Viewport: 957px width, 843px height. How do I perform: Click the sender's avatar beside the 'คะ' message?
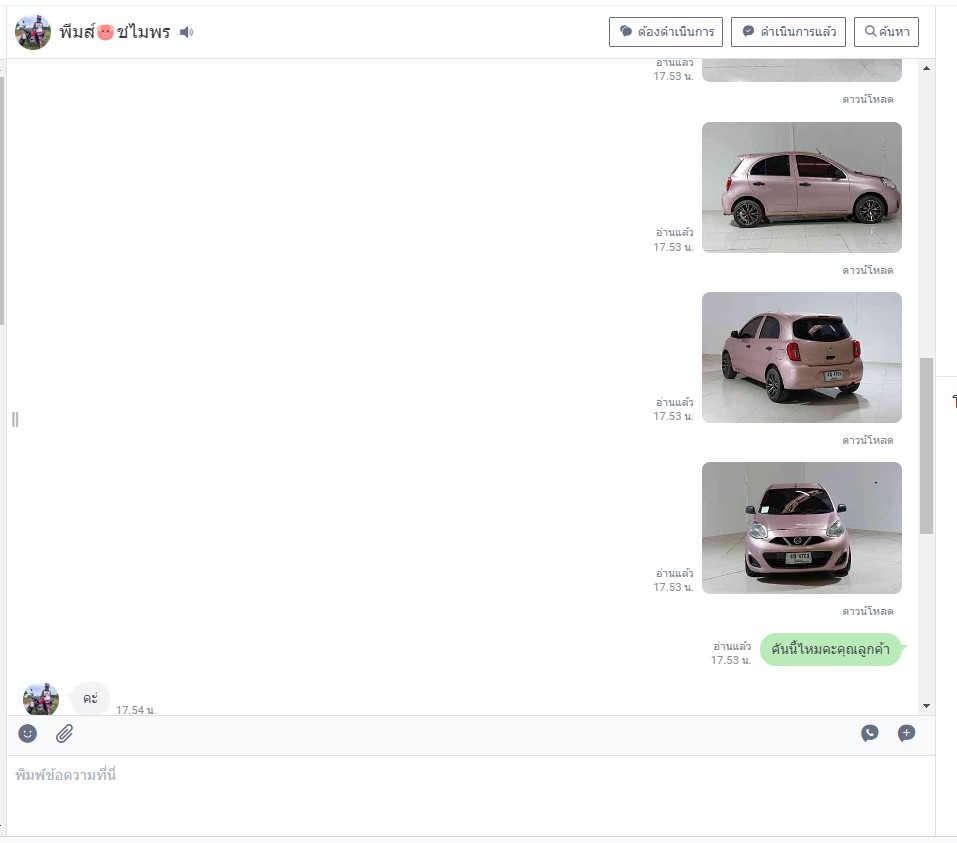[41, 698]
